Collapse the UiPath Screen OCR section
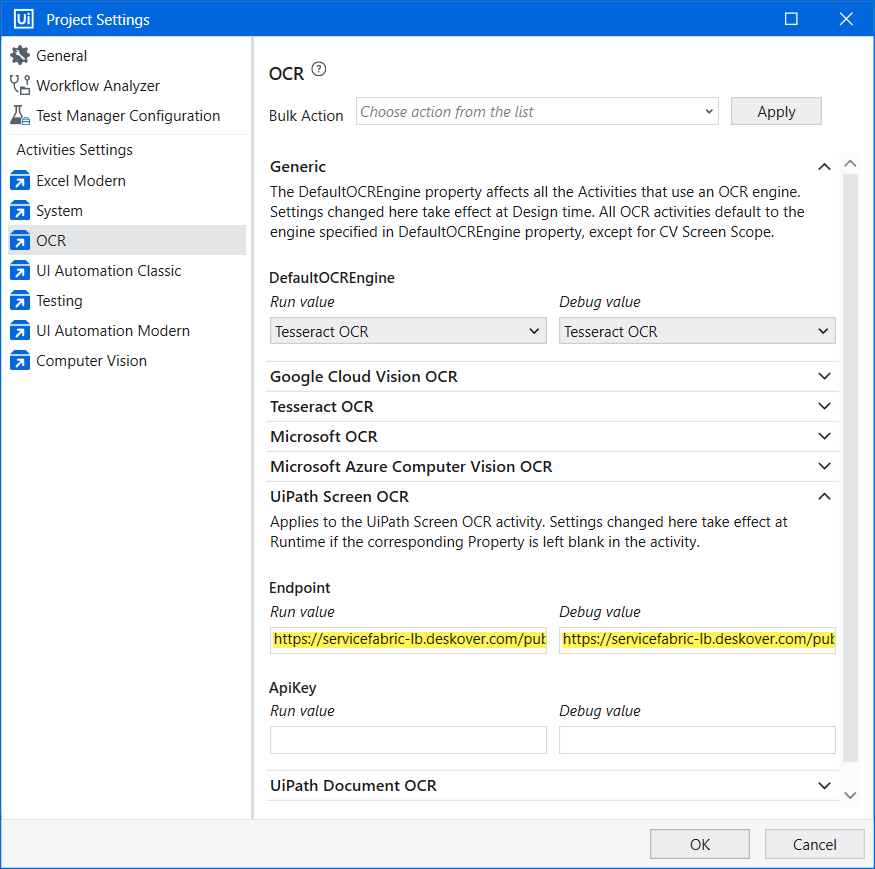 [824, 497]
